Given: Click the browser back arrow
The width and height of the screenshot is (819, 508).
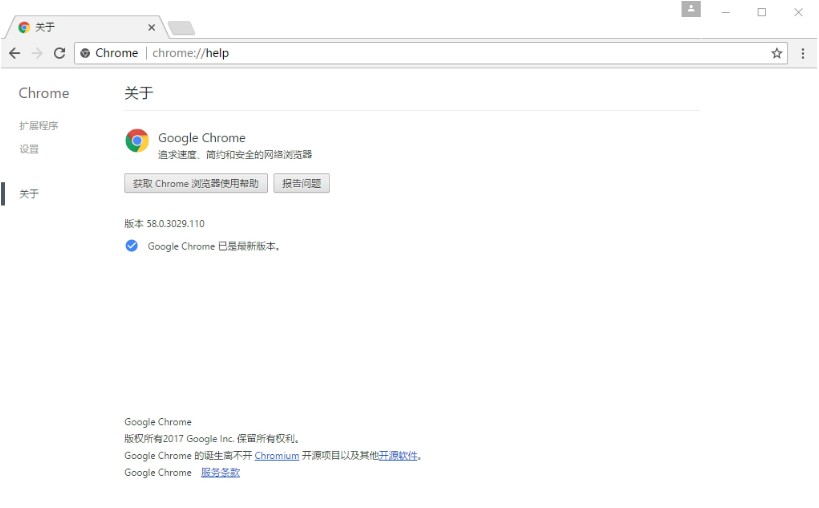Looking at the screenshot, I should click(x=15, y=53).
